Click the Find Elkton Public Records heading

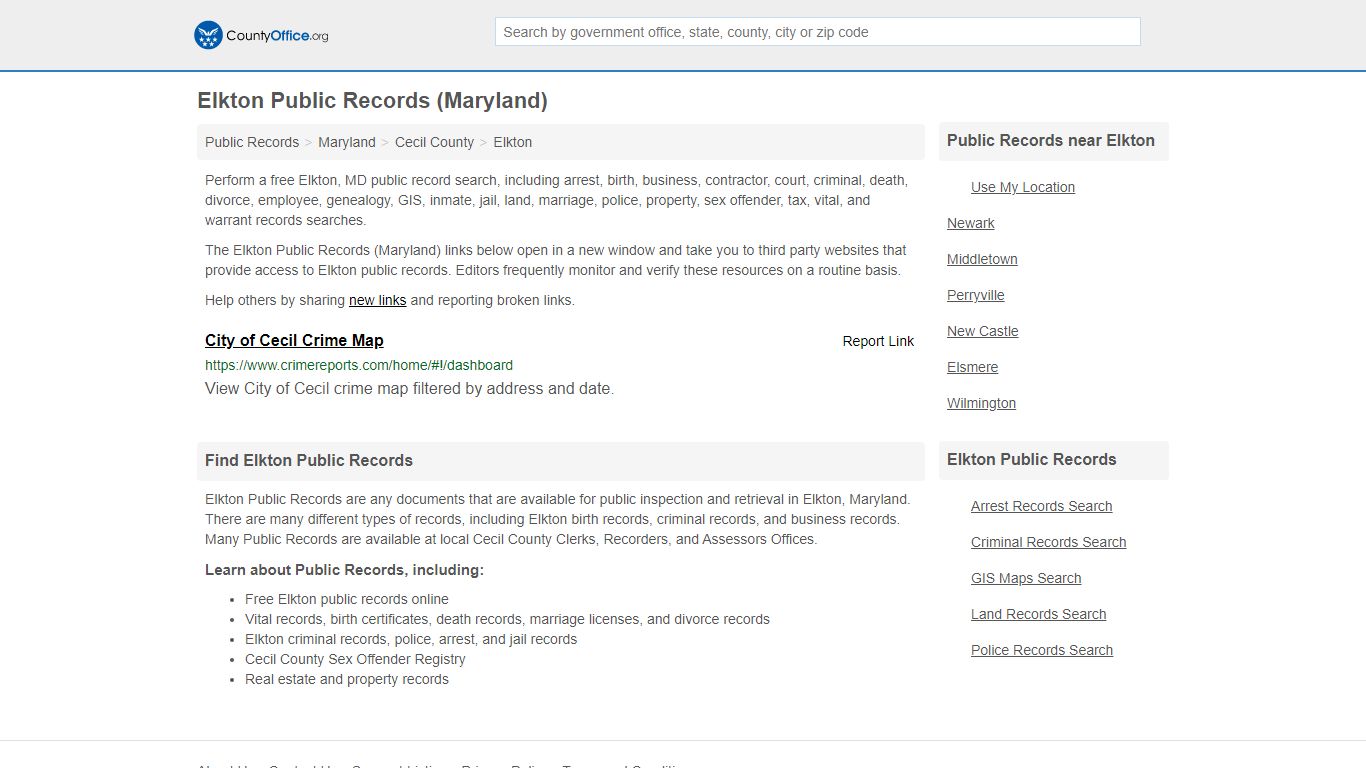tap(309, 461)
